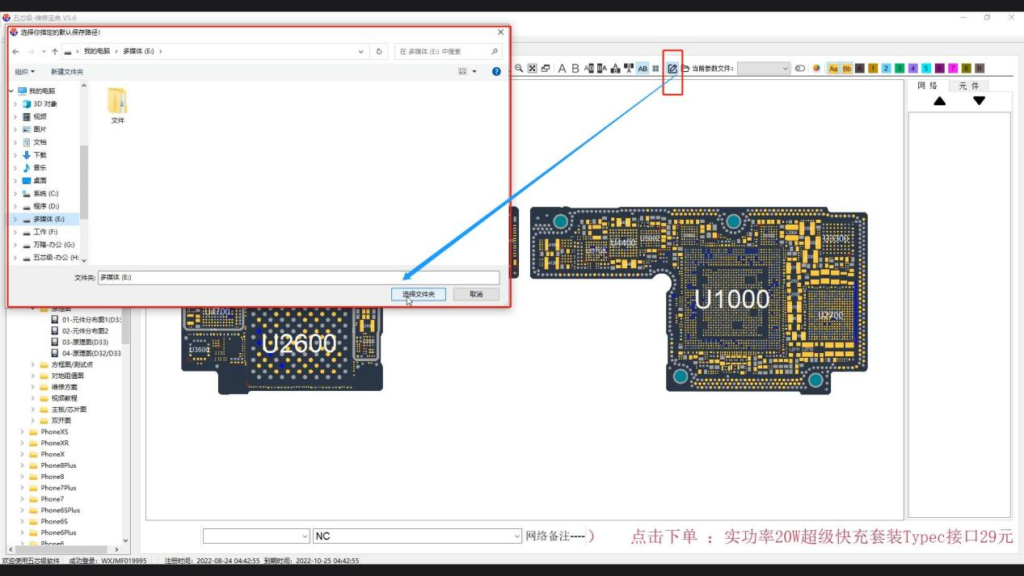Click the fit-to-window icon in toolbar
Image resolution: width=1024 pixels, height=576 pixels.
pyautogui.click(x=532, y=68)
